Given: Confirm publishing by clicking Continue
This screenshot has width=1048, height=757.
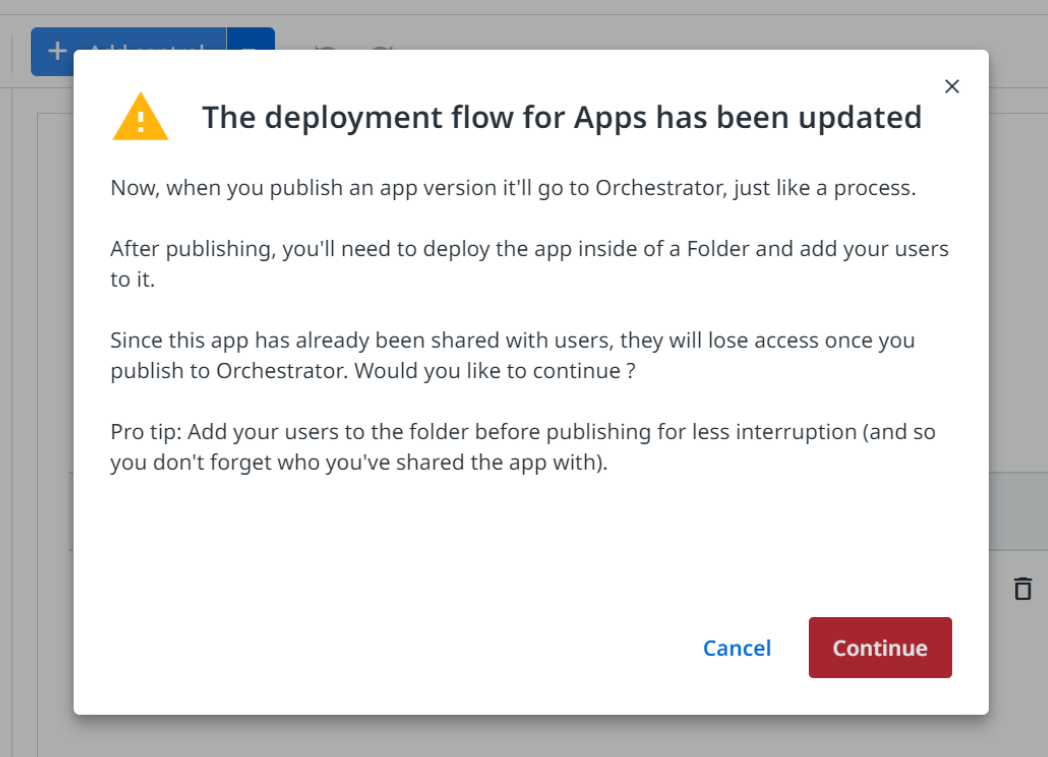Looking at the screenshot, I should pos(880,648).
